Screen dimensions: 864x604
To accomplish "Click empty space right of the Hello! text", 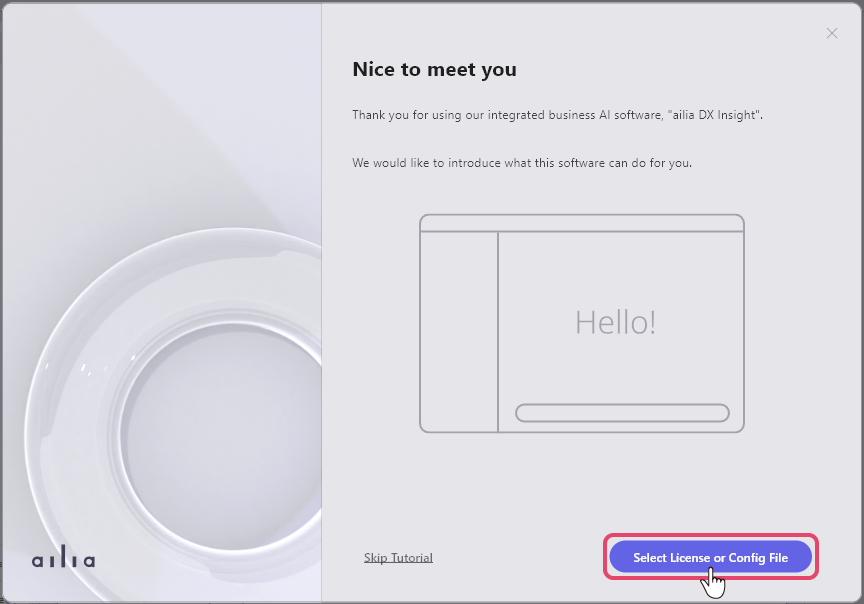I will [700, 322].
